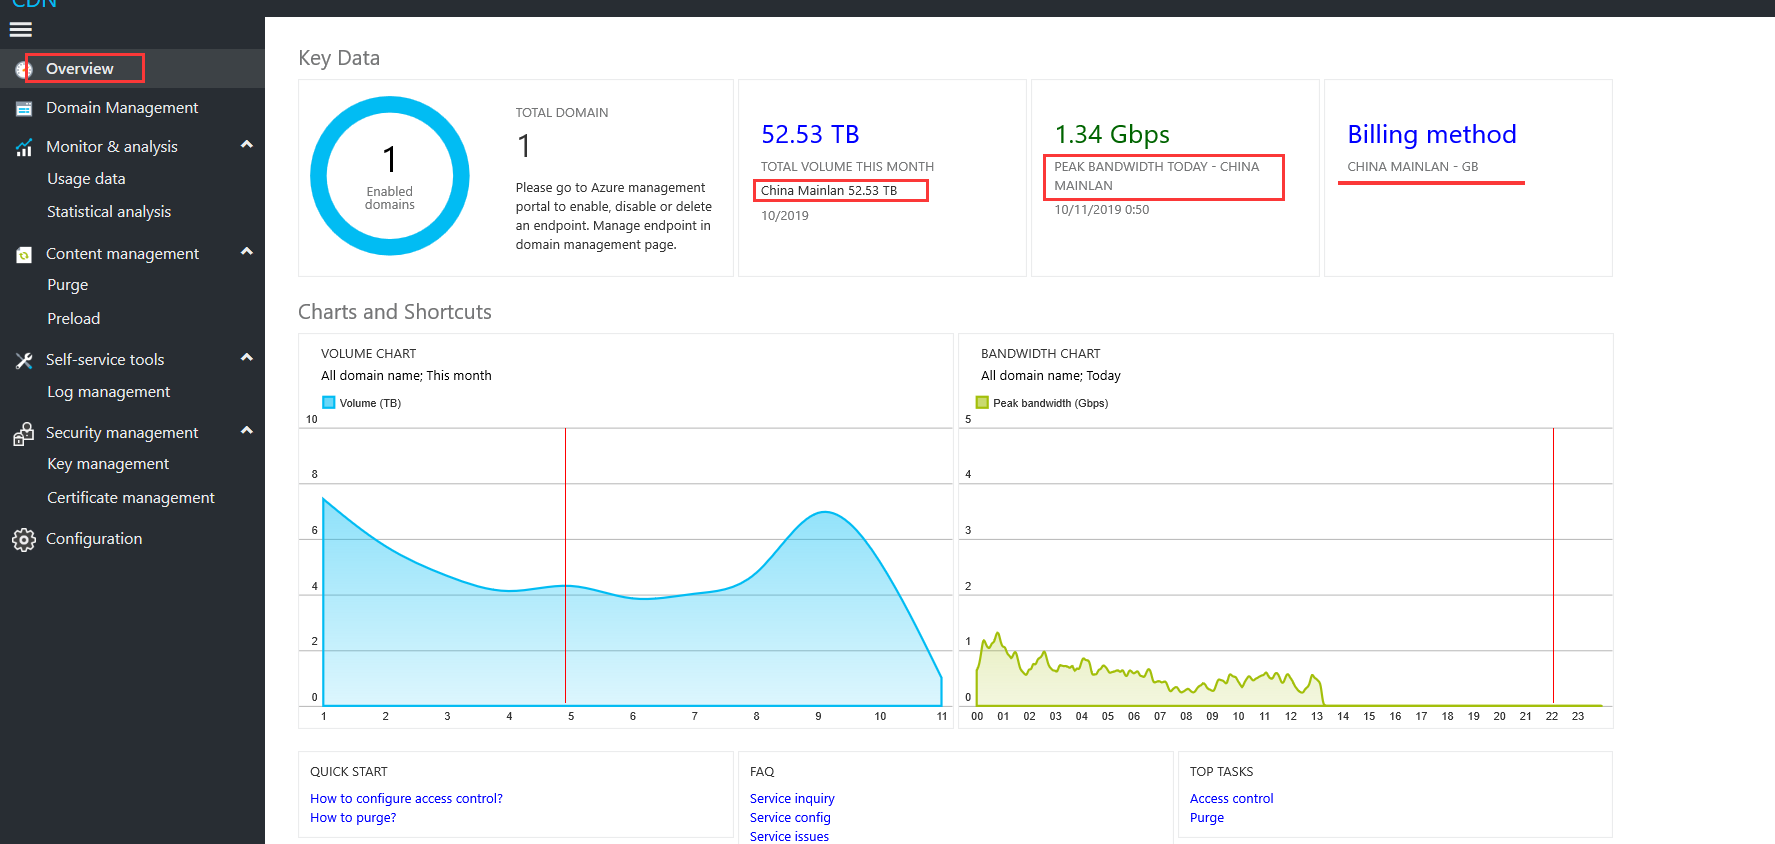
Task: Click the Security management lock icon
Action: click(x=24, y=434)
